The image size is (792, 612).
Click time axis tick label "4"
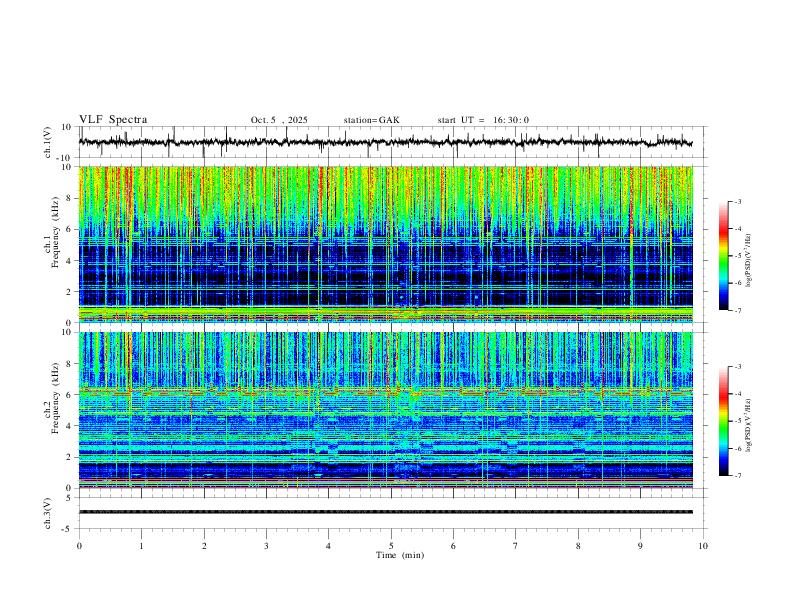(x=328, y=546)
